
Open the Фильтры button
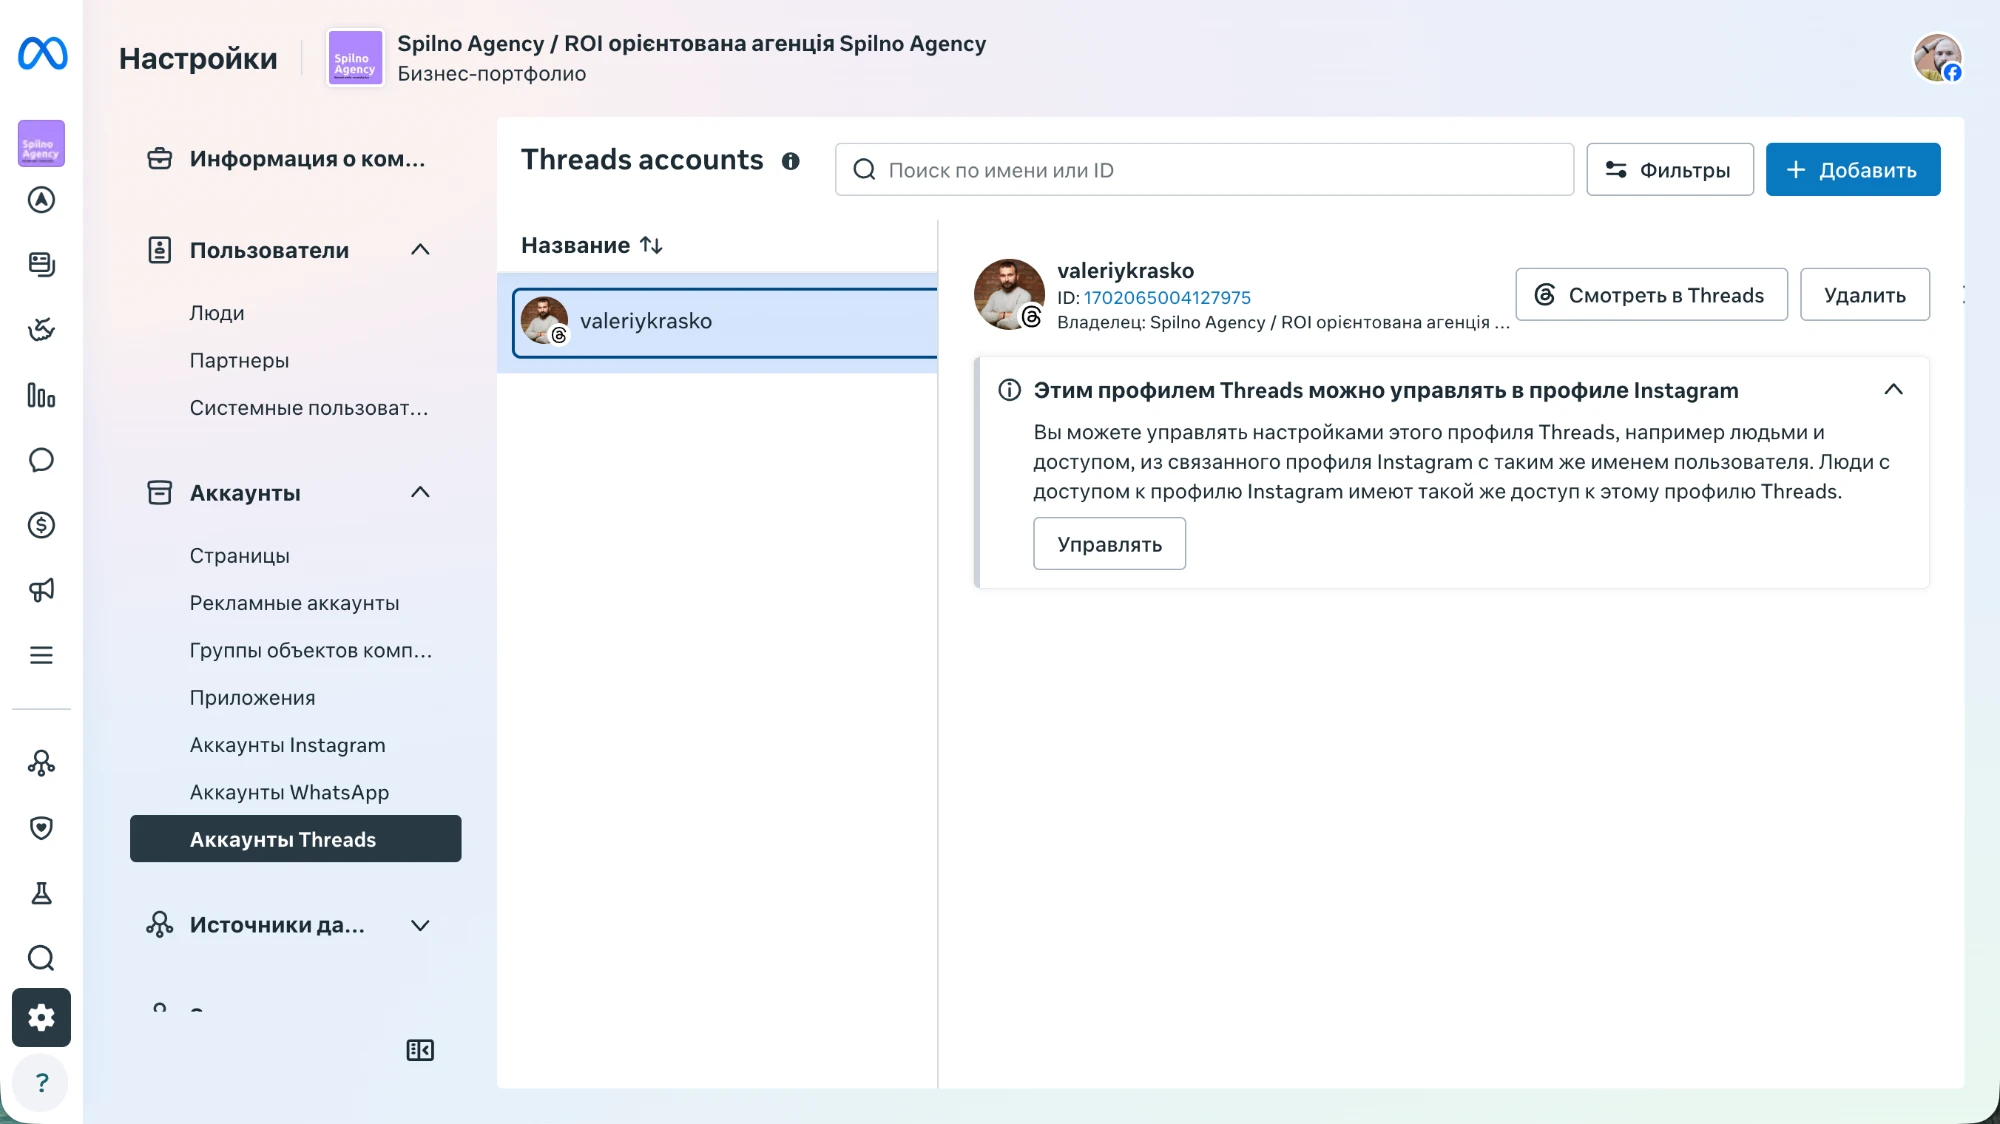coord(1670,170)
